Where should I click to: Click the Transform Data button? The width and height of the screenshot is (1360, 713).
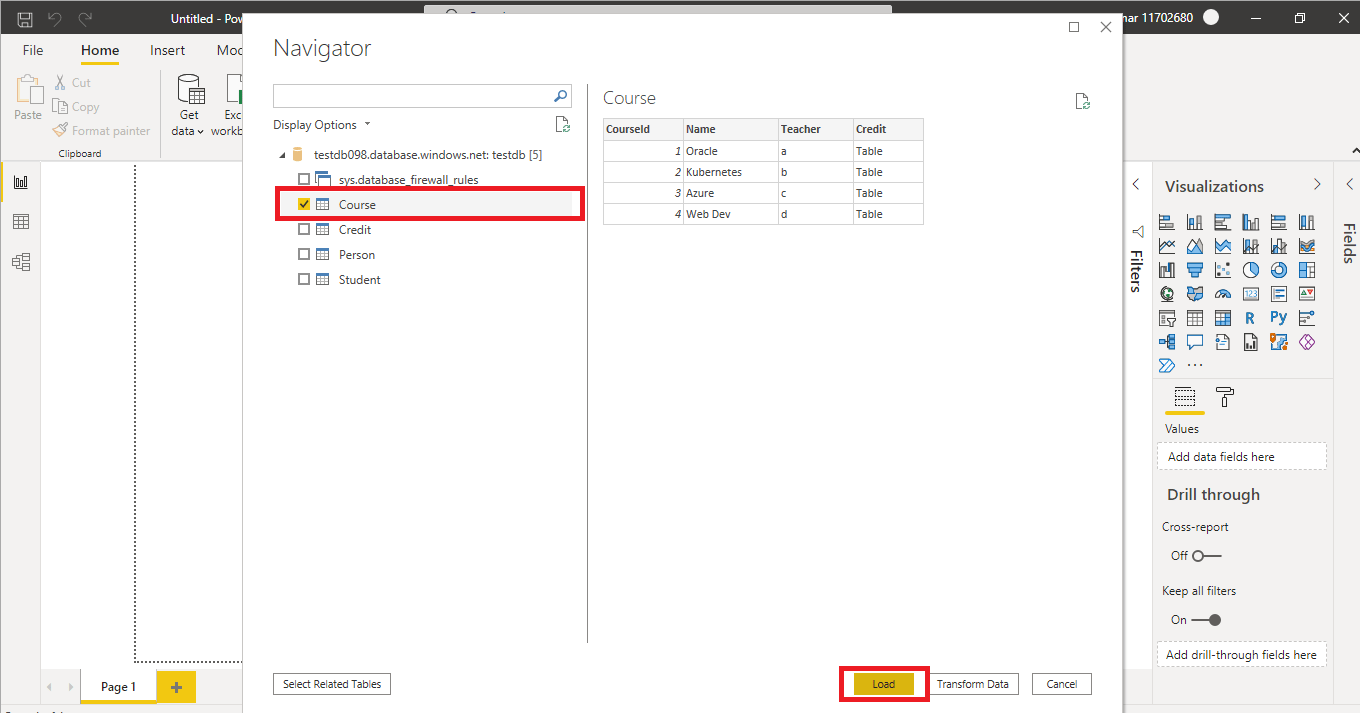[973, 684]
